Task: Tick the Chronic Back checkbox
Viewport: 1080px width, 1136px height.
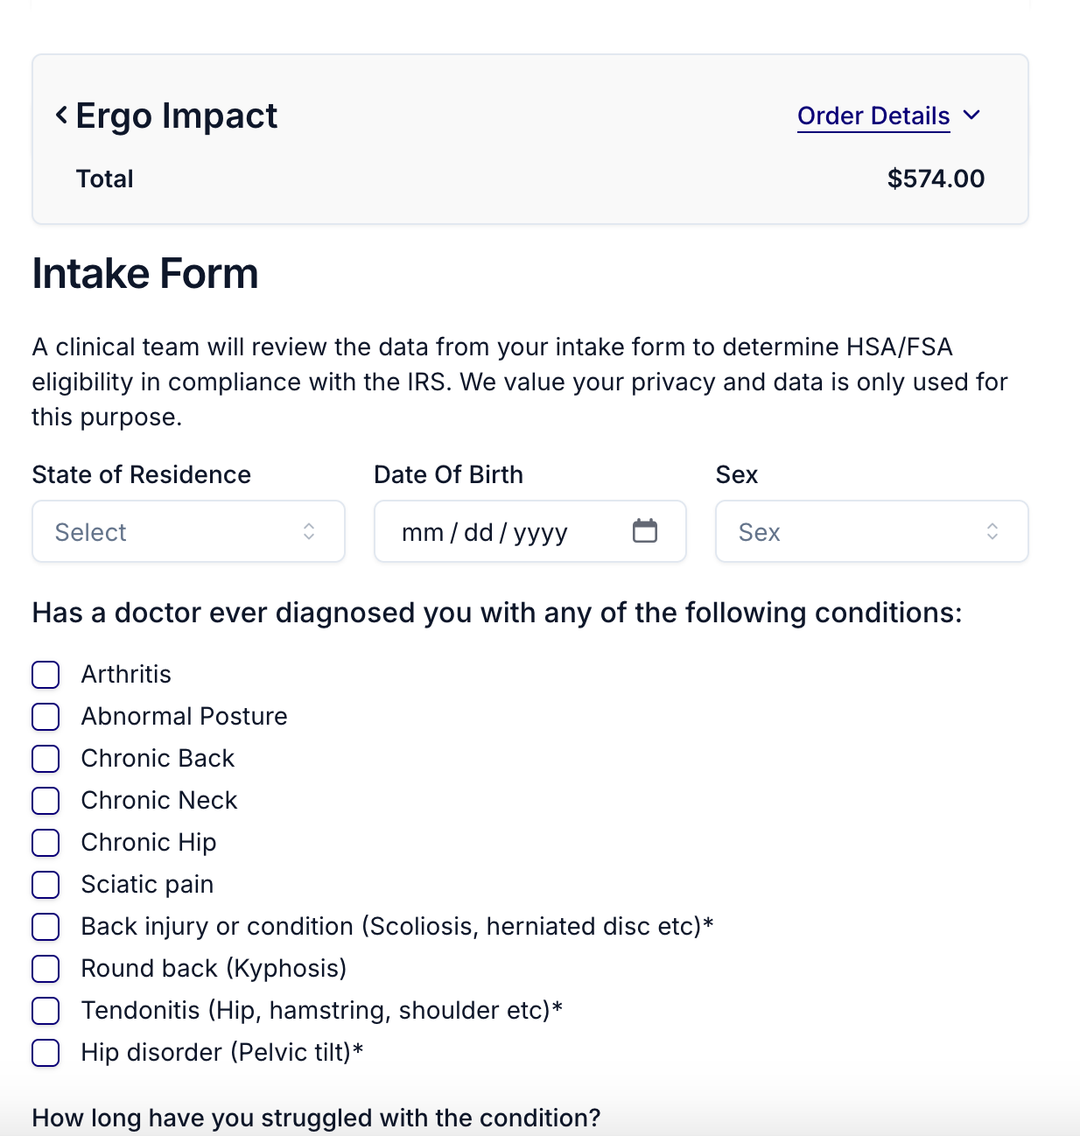Action: point(46,759)
